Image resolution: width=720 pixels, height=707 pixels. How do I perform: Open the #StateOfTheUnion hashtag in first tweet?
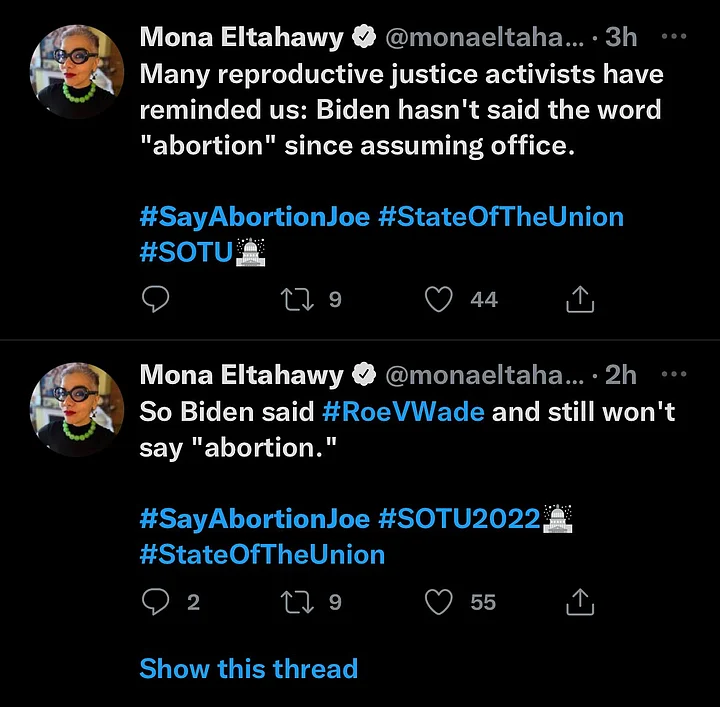501,217
